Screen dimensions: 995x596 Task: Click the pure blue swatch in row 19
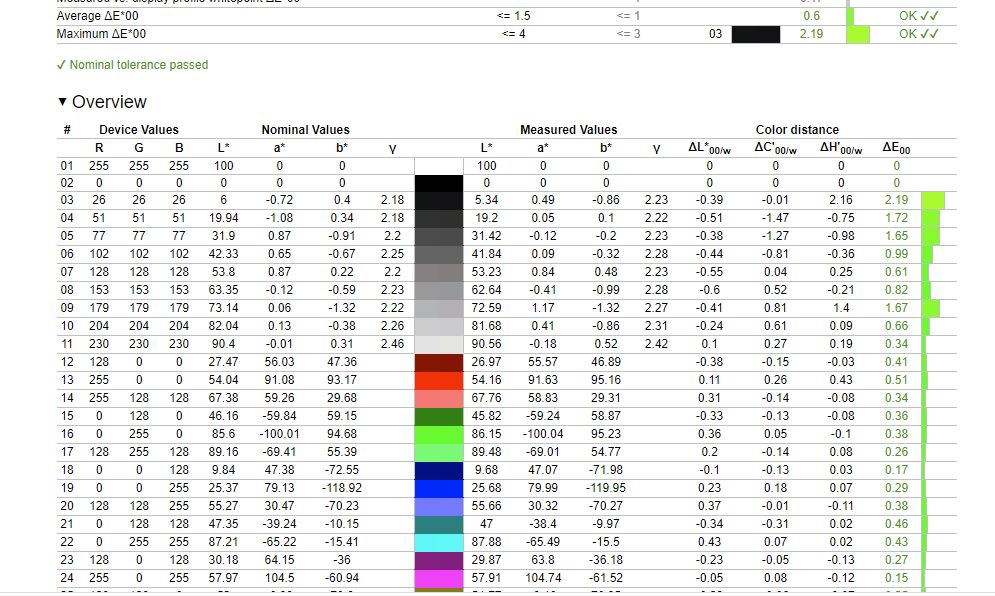click(438, 488)
